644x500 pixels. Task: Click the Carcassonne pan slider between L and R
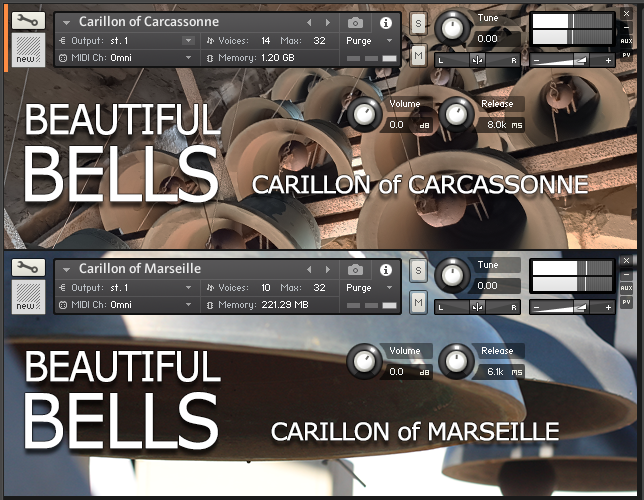[x=478, y=60]
